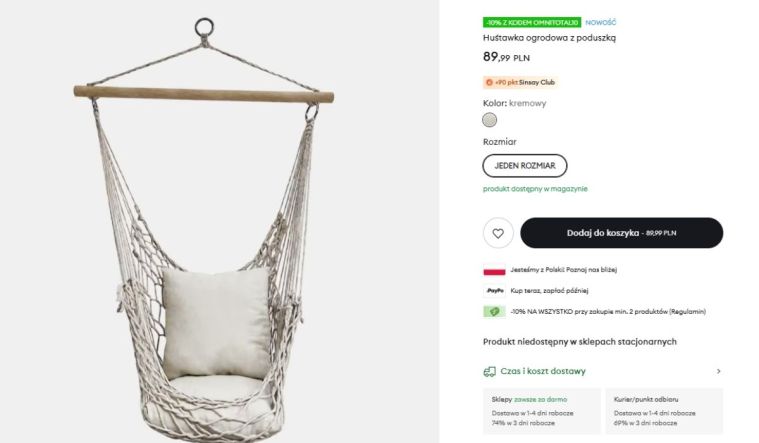This screenshot has width=759, height=443.
Task: Select the JEDEN ROZMIAR size option
Action: pyautogui.click(x=525, y=165)
